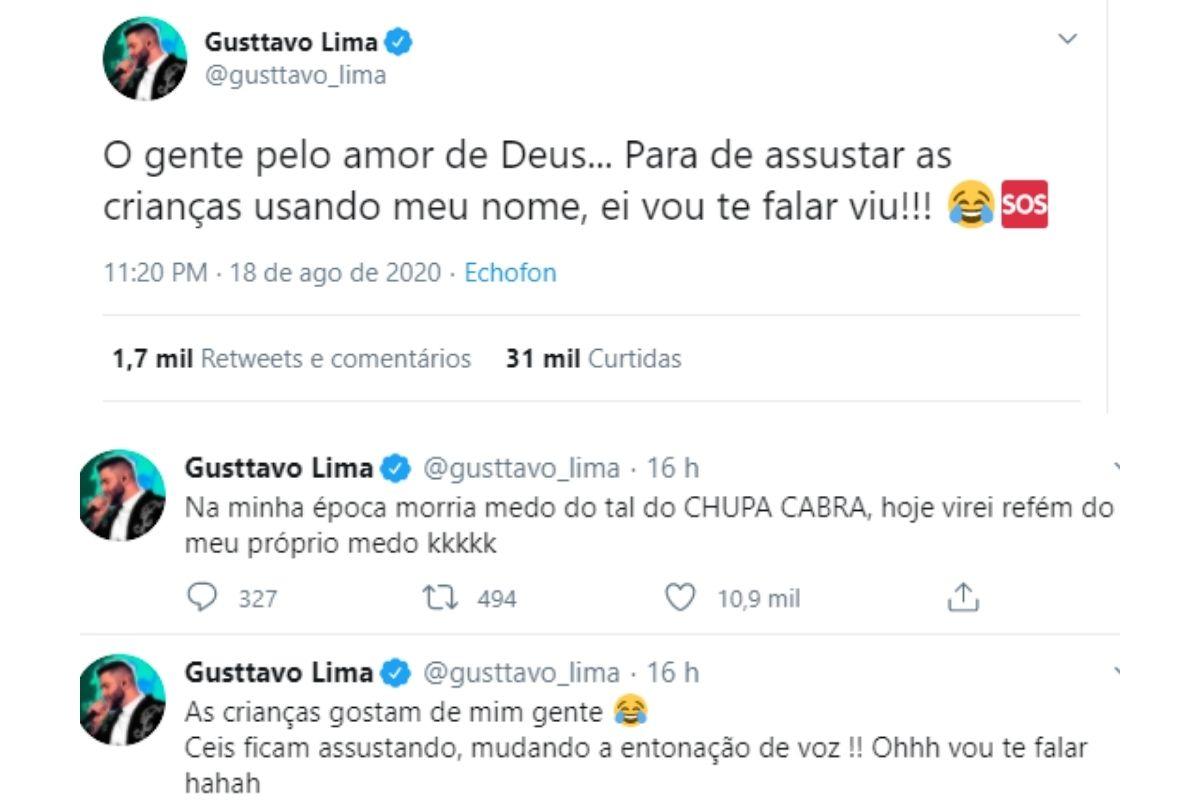Click the Gusttavo Lima name on main tweet
Image resolution: width=1200 pixels, height=800 pixels.
291,43
